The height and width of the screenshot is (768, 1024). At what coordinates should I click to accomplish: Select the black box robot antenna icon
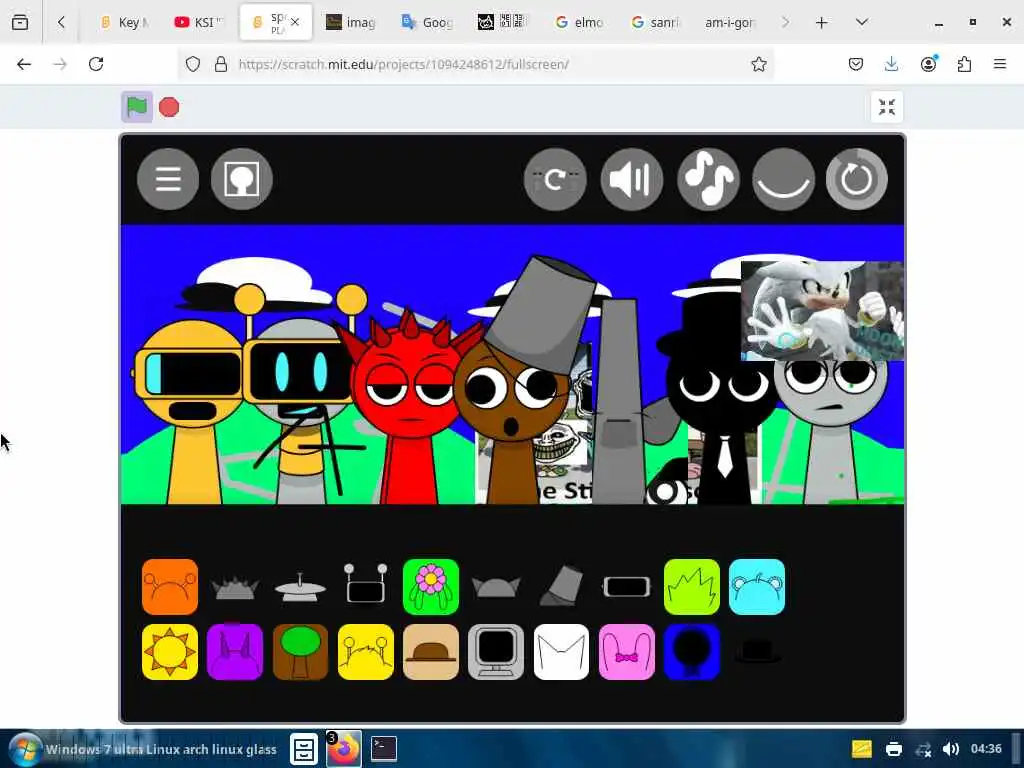point(366,584)
